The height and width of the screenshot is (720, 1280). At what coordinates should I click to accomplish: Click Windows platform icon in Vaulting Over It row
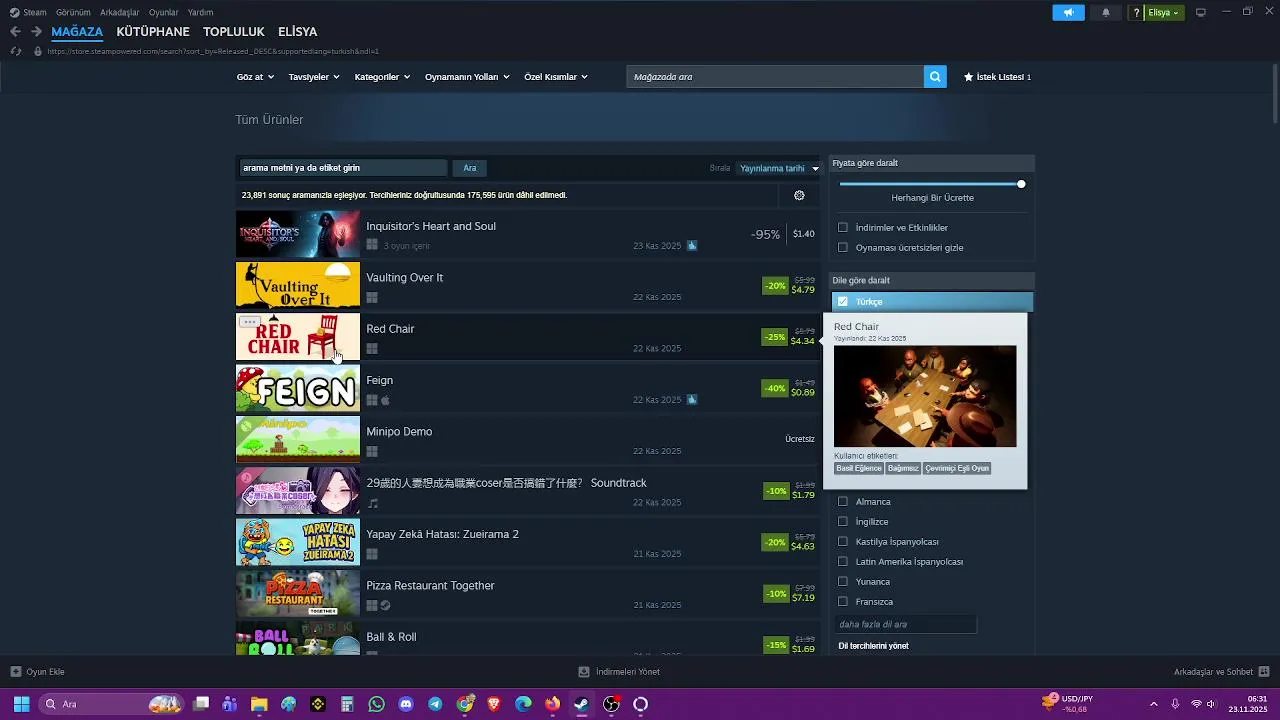[x=372, y=298]
